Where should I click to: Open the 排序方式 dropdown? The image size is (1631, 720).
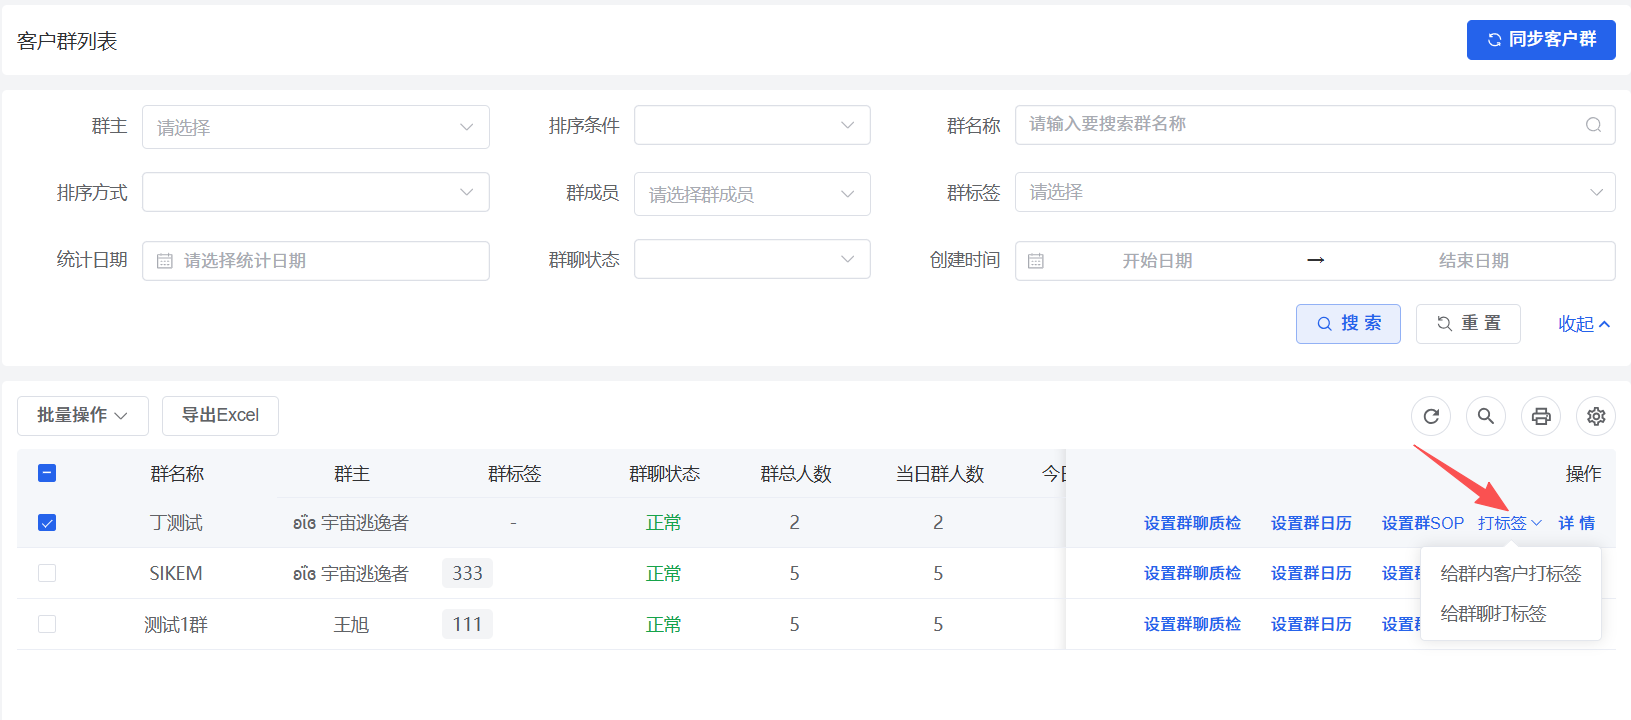tap(316, 192)
